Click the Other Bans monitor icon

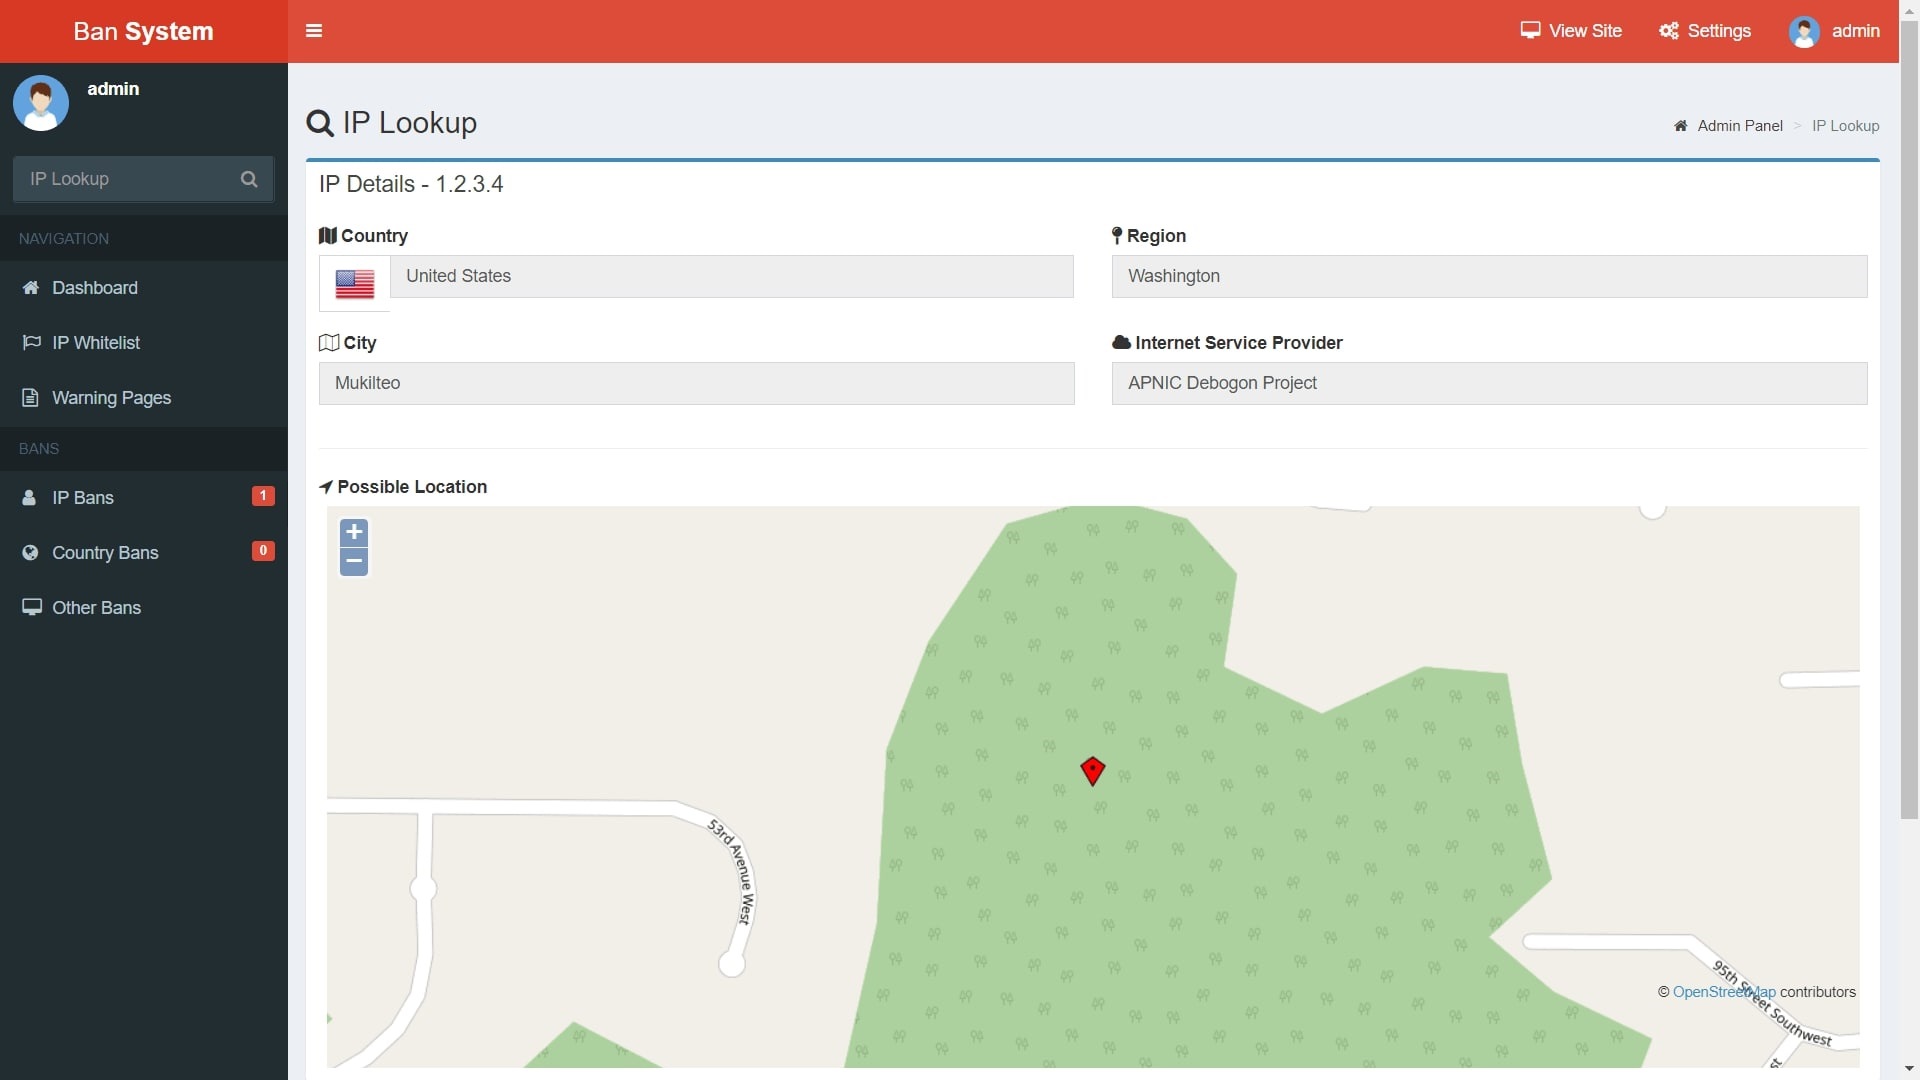click(x=31, y=607)
